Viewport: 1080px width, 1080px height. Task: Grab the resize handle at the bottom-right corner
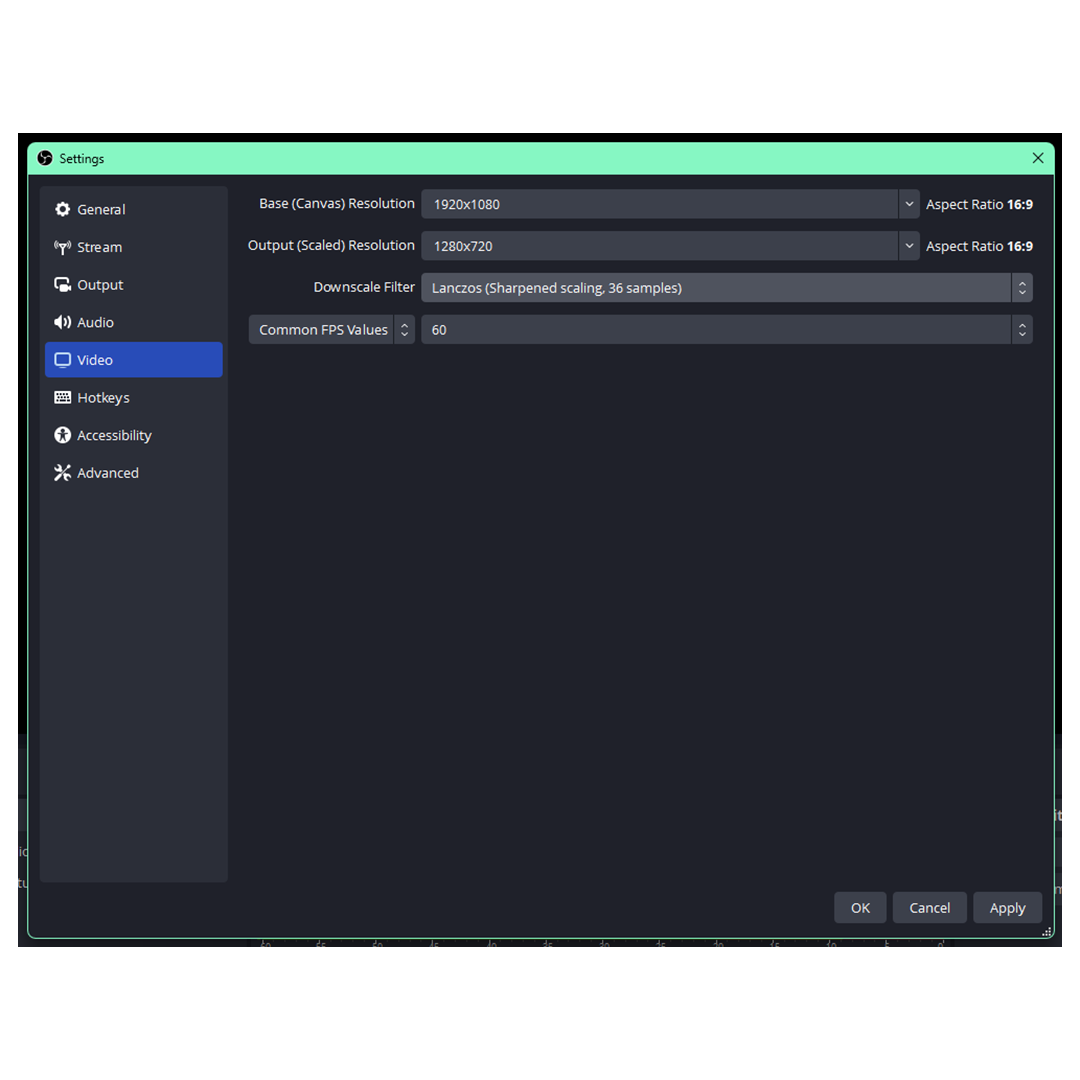point(1046,932)
